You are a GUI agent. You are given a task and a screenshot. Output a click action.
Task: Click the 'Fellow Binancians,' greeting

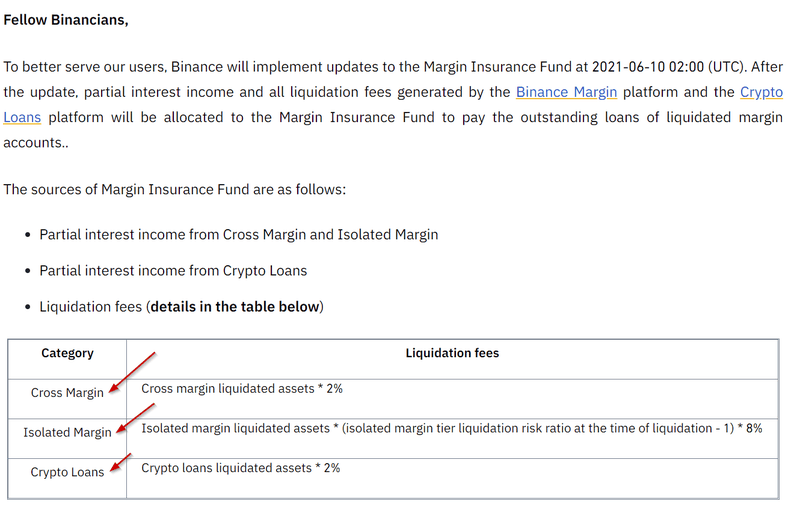[x=66, y=19]
